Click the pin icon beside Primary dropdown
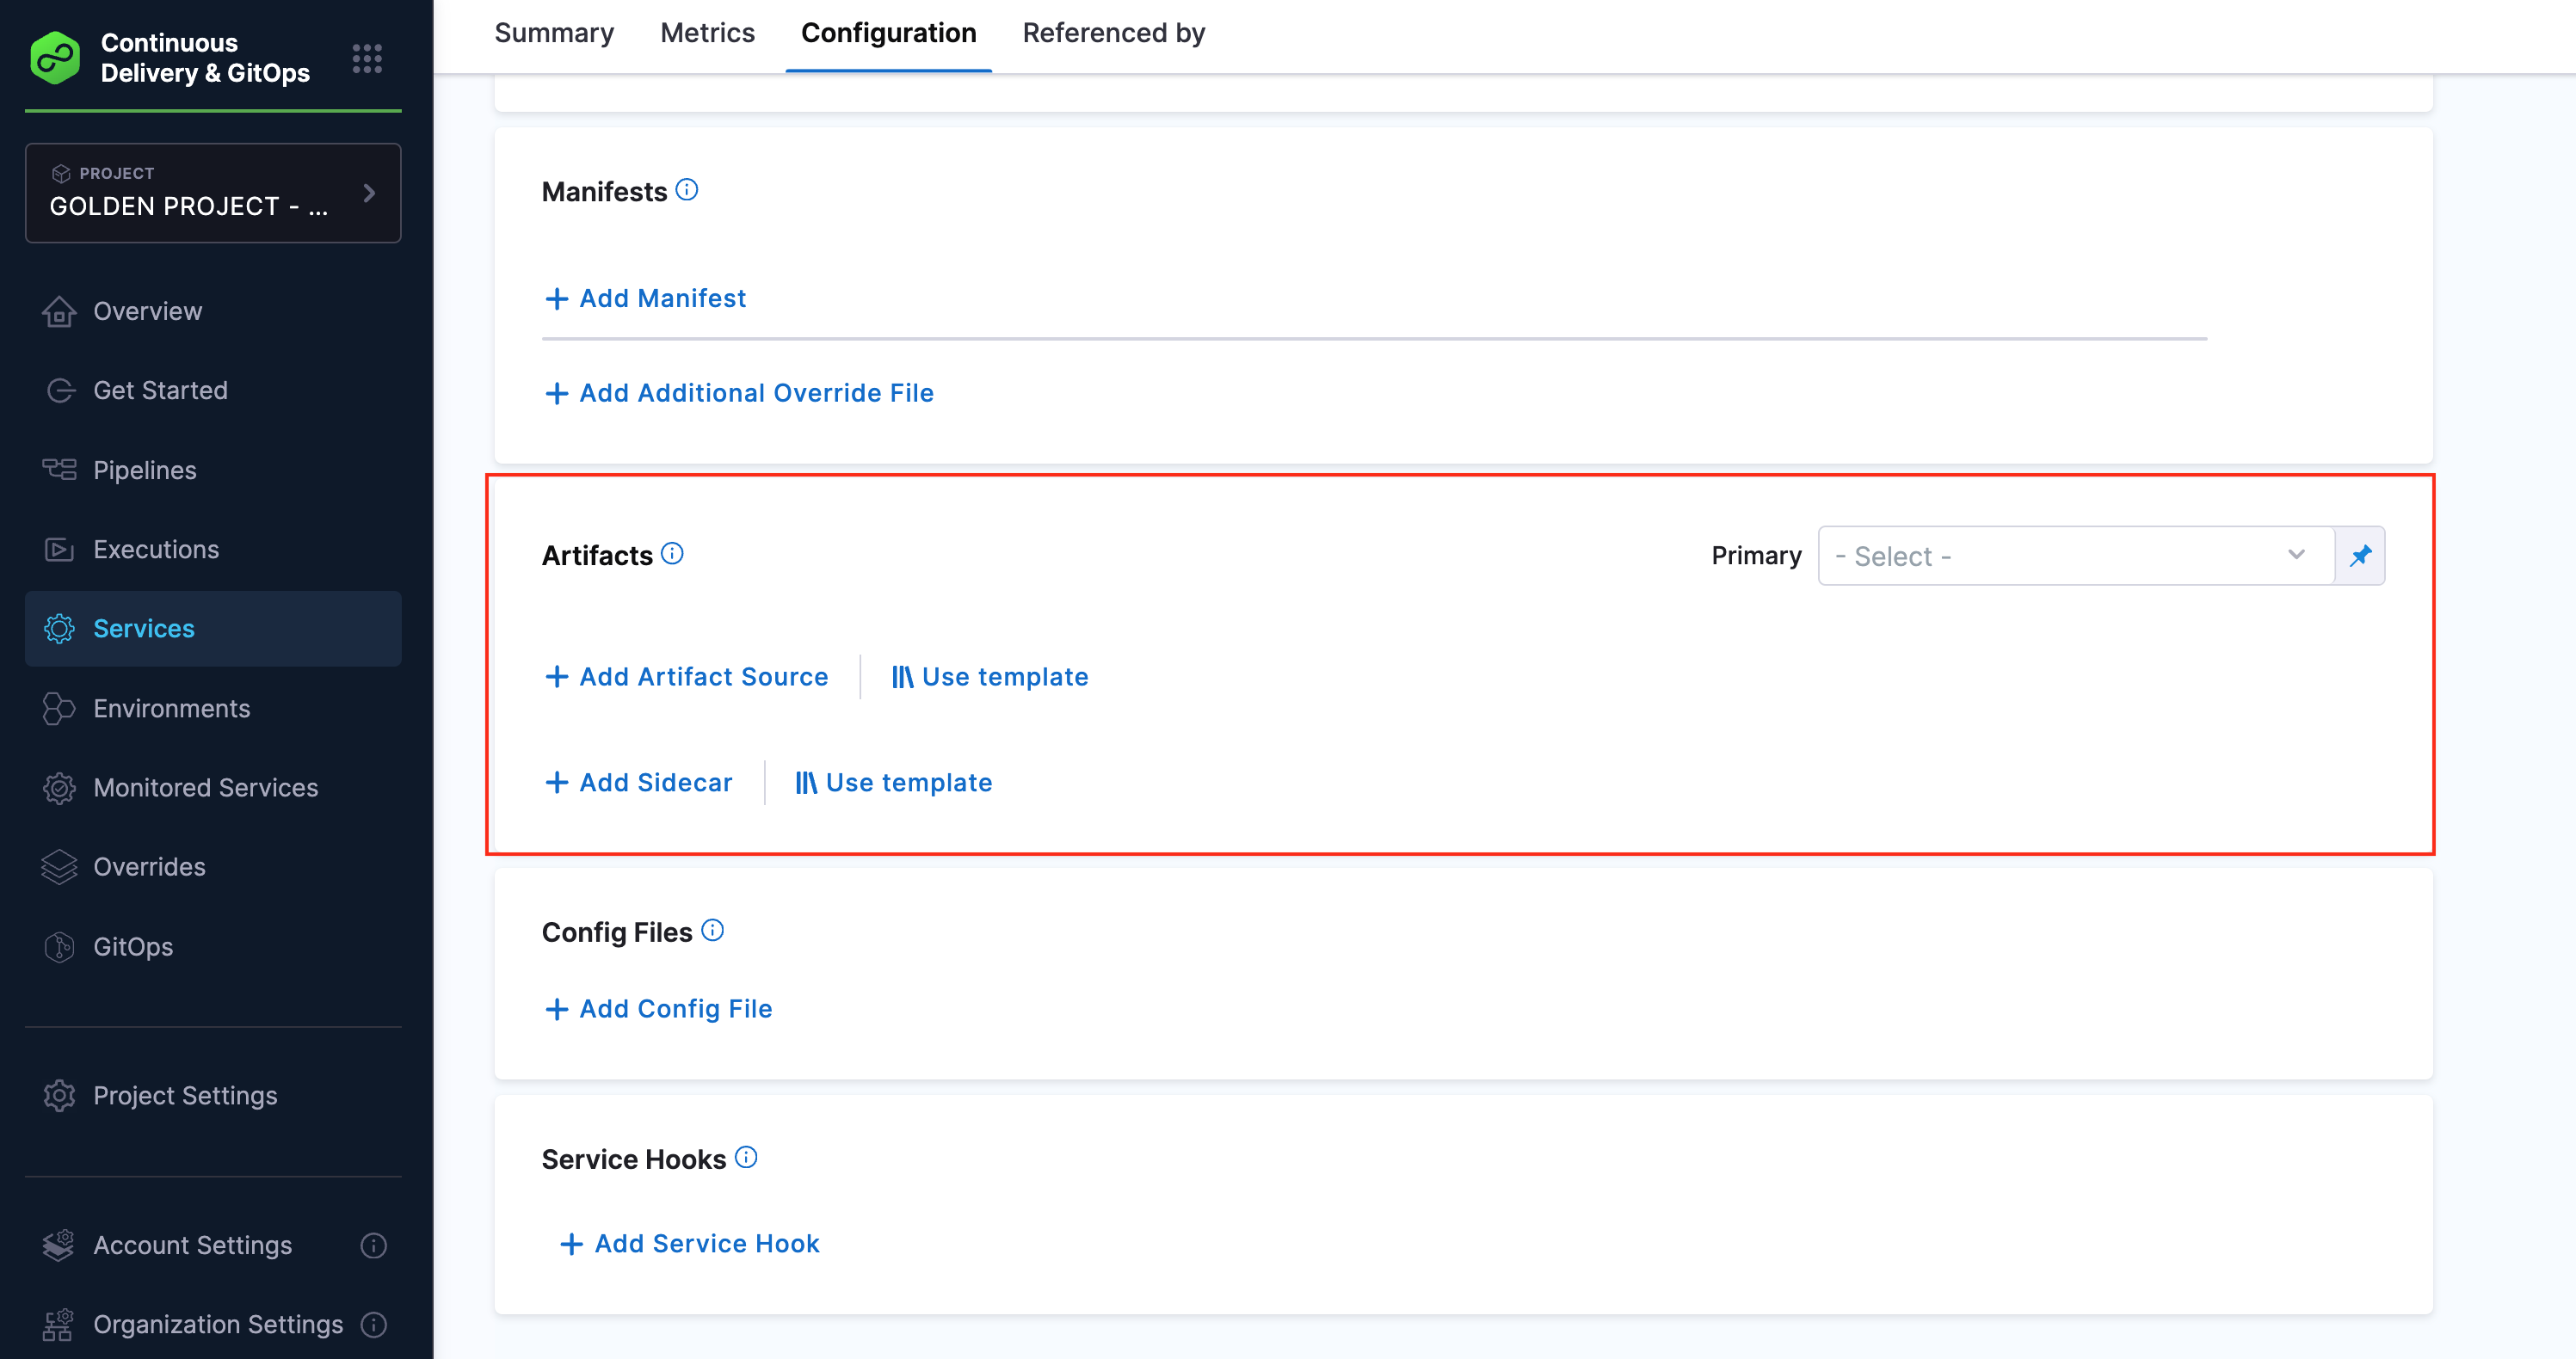The height and width of the screenshot is (1359, 2576). pos(2360,555)
